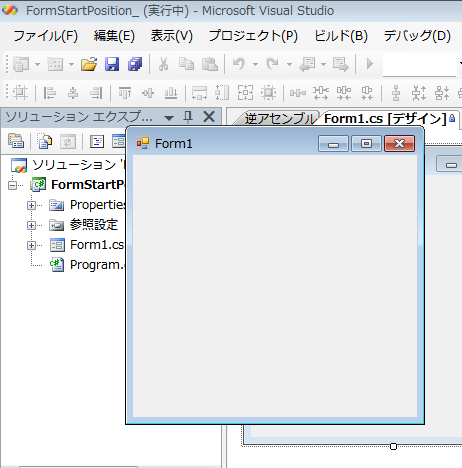Open the Navigate Backward dropdown arrow
462x468 pixels.
click(323, 64)
